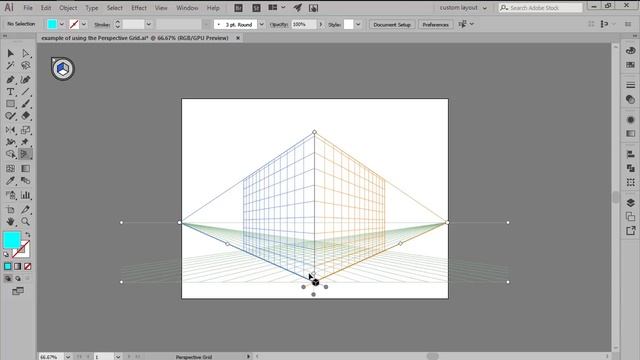The image size is (640, 360).
Task: Select the Eraser tool
Action: click(26, 116)
